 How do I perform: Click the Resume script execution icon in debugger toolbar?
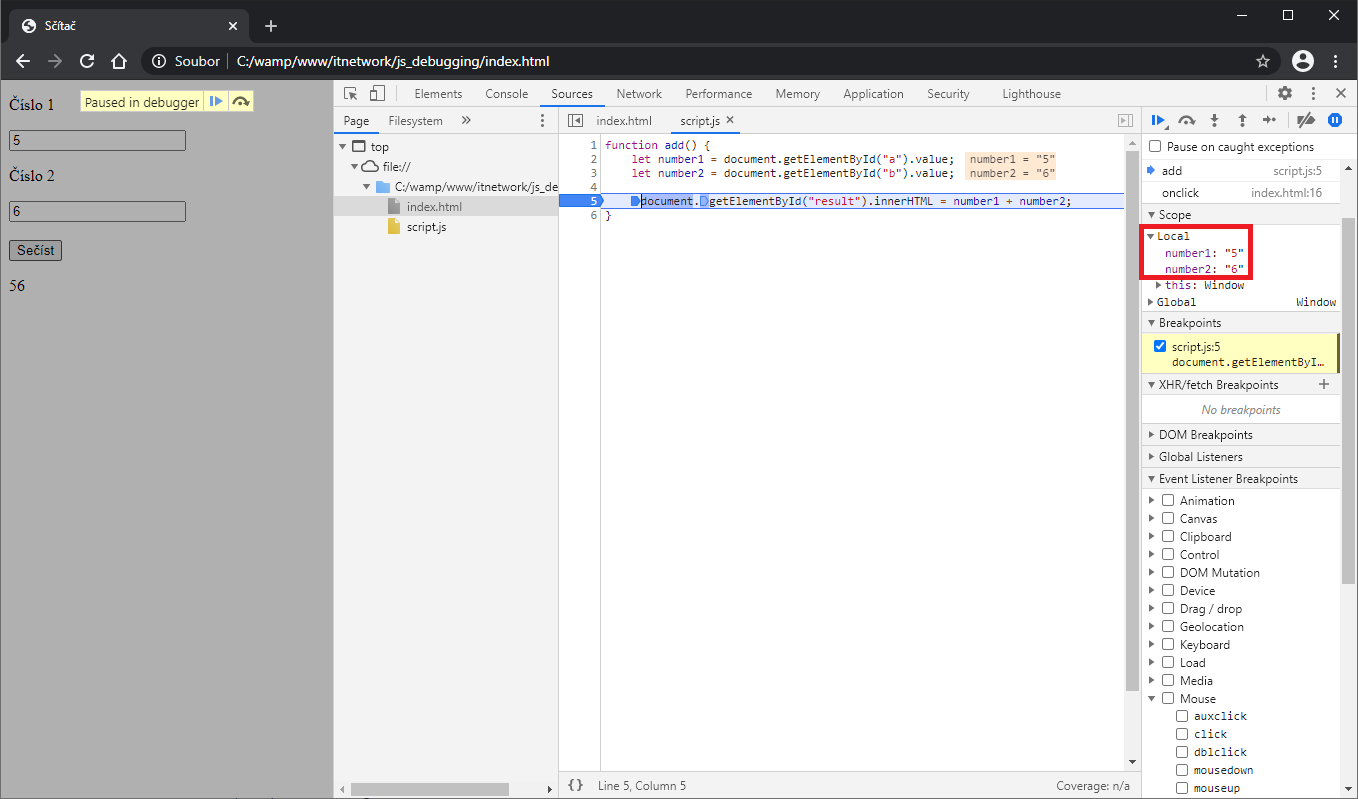click(x=1158, y=120)
